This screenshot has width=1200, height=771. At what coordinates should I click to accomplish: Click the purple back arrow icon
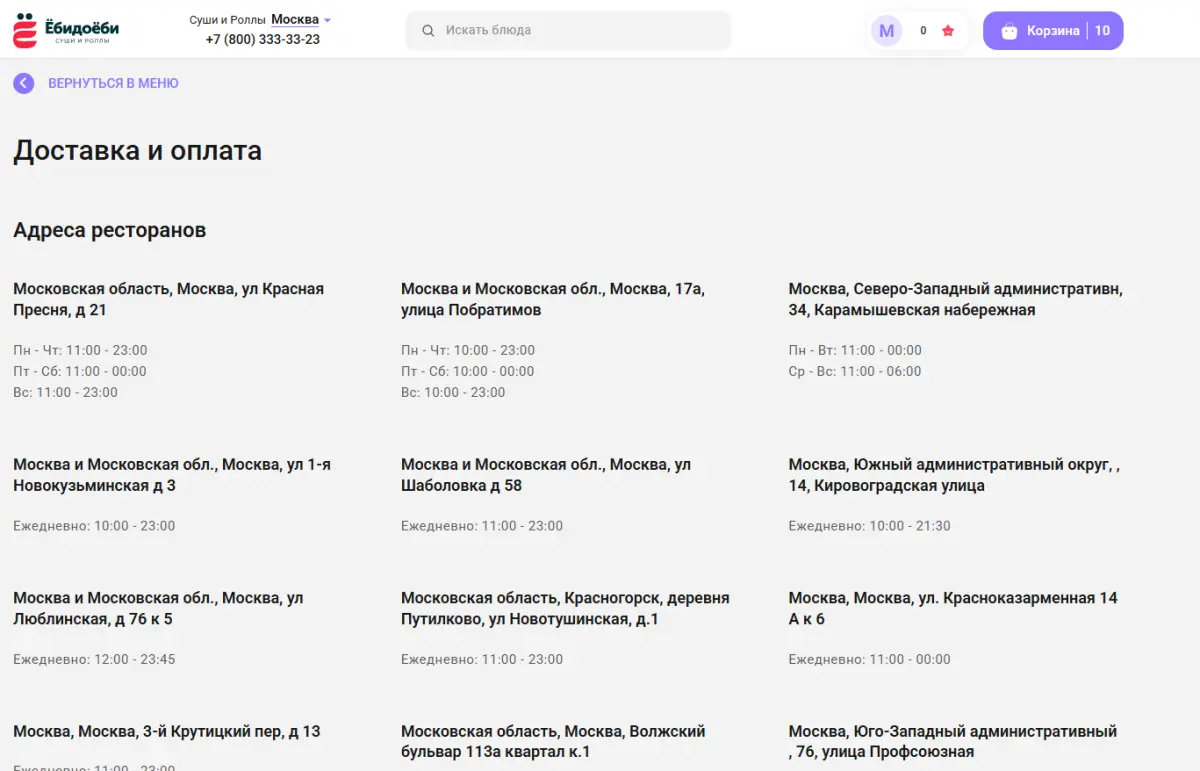[24, 84]
